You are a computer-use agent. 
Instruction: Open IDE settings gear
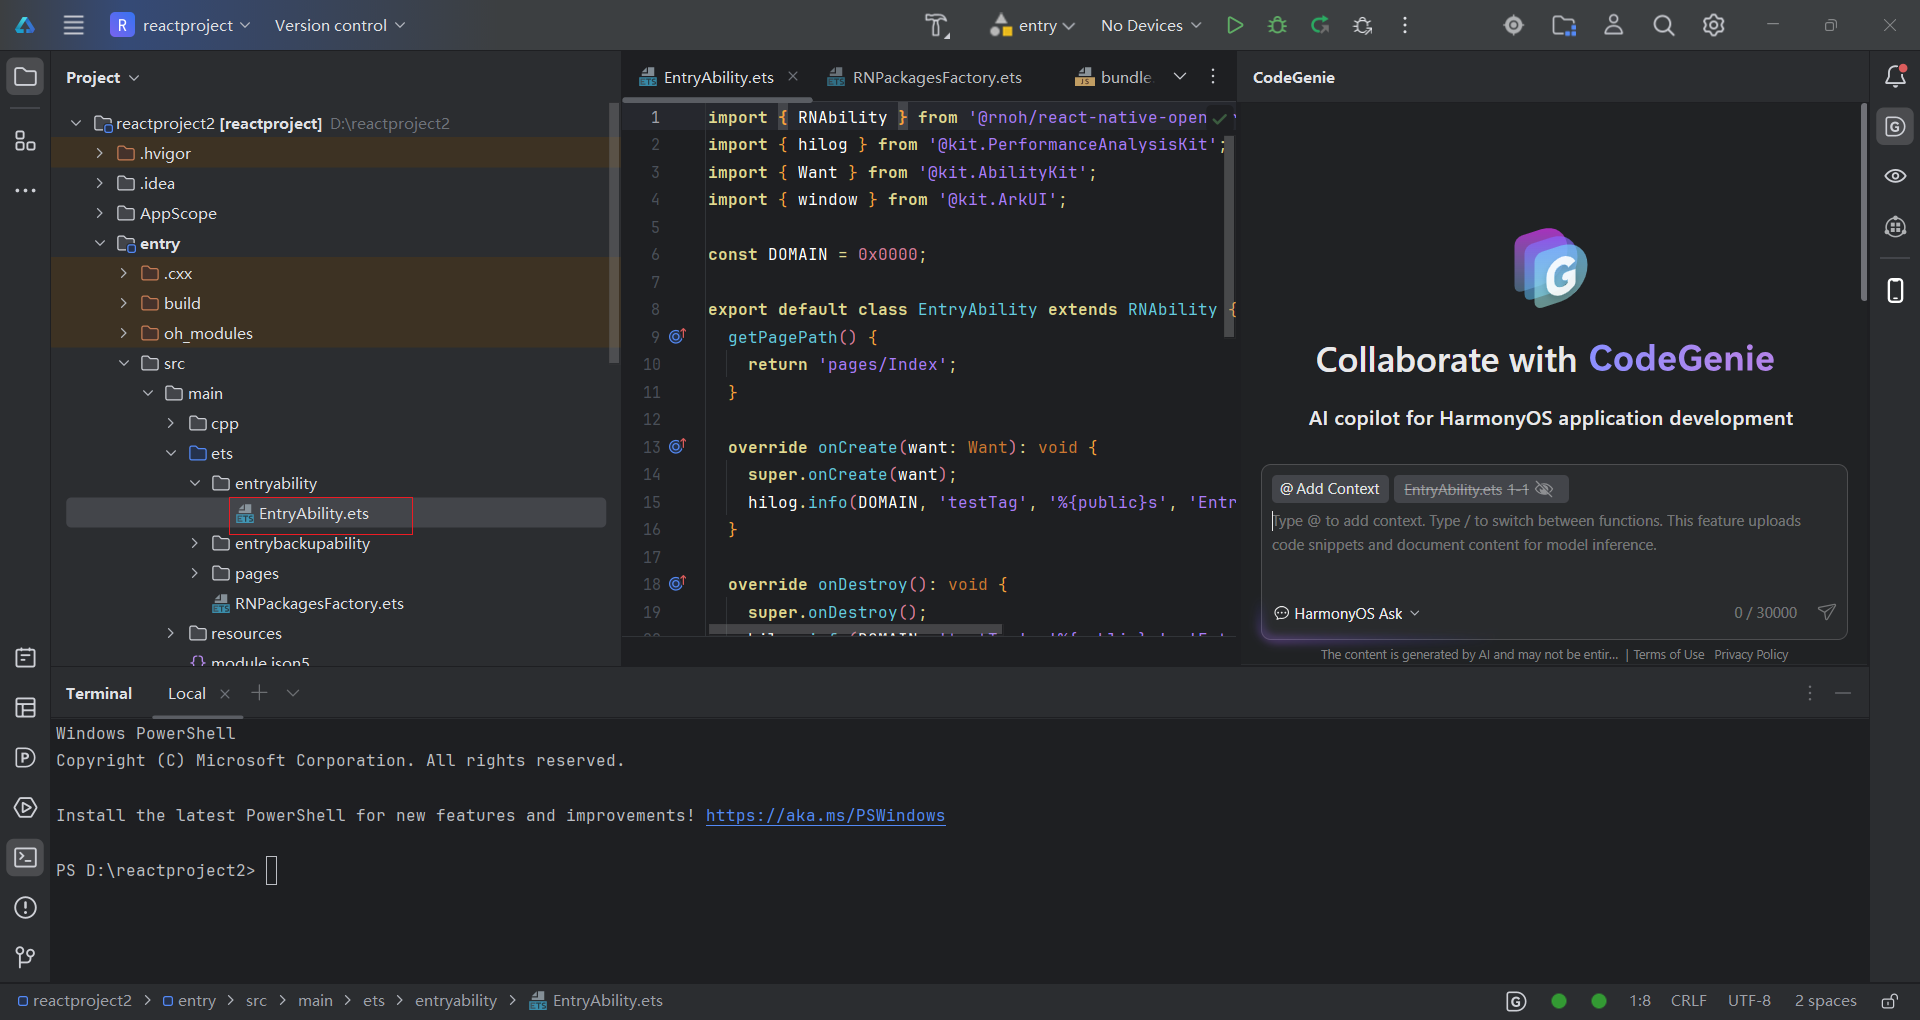click(1714, 25)
